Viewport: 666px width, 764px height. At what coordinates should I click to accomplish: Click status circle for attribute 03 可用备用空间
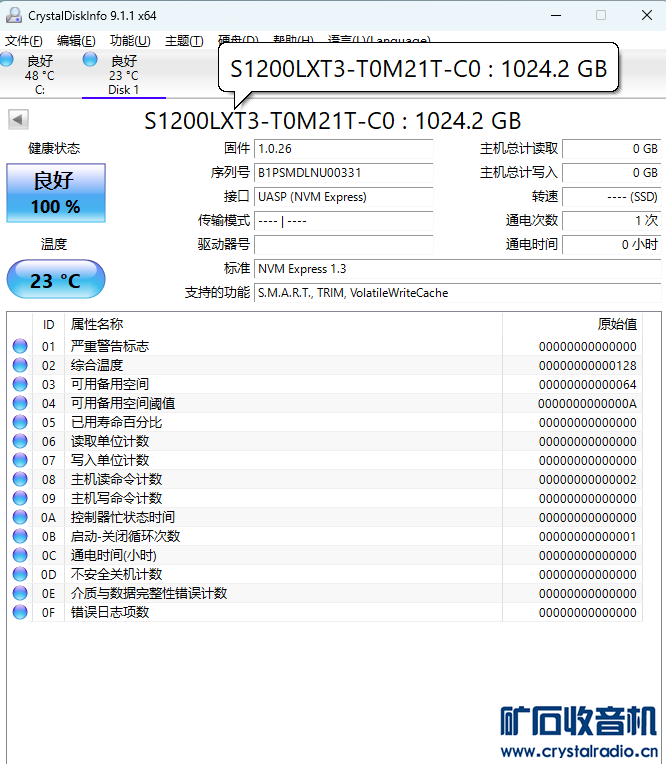tap(20, 384)
